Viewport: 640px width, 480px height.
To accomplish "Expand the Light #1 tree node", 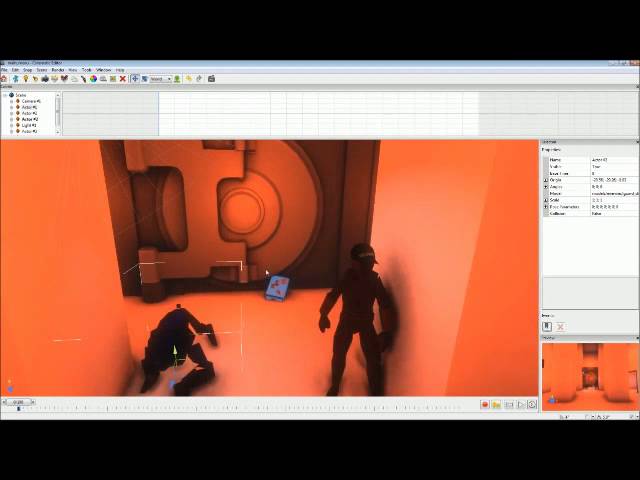I will 11,125.
